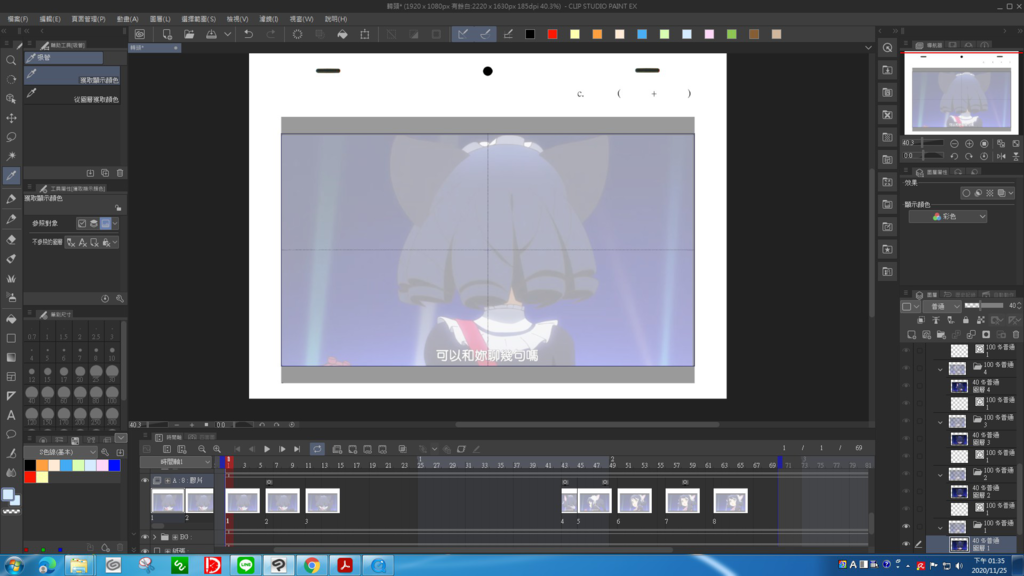
Task: Toggle visibility of animation folder A
Action: pos(145,481)
